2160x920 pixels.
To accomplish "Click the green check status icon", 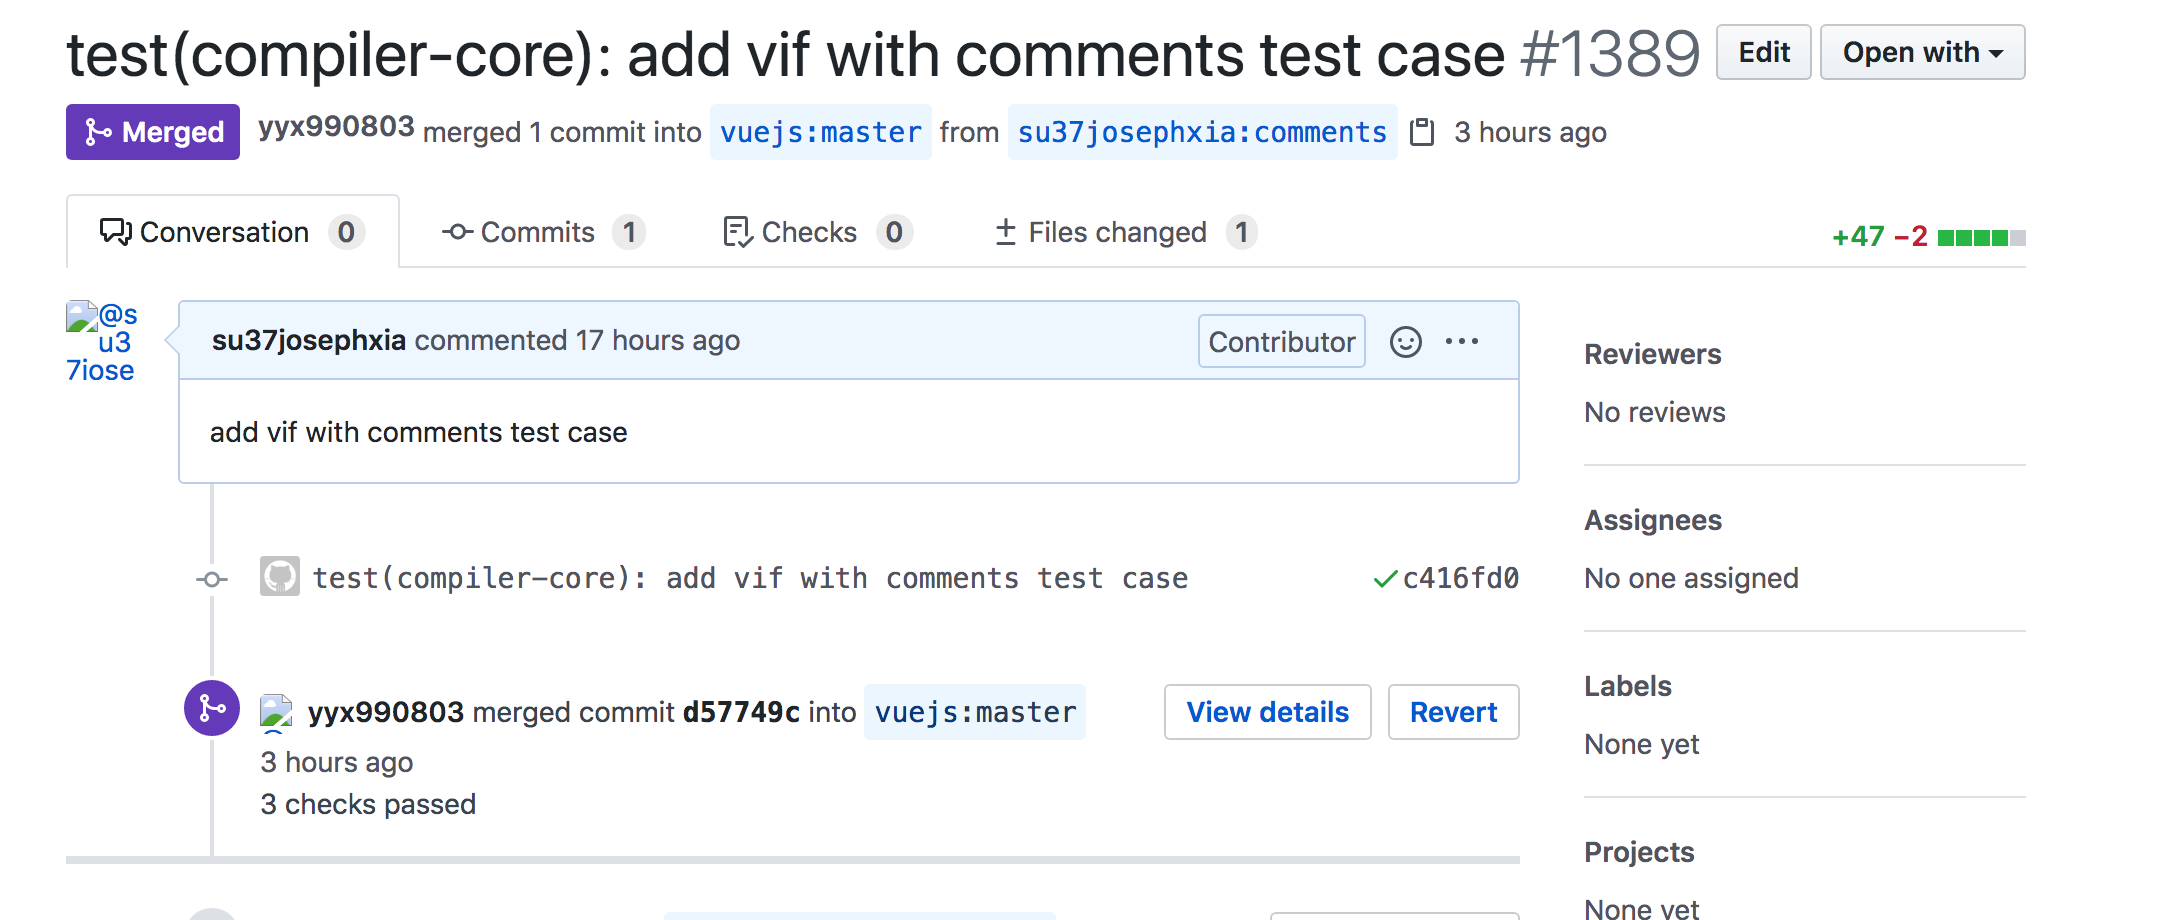I will 1385,579.
